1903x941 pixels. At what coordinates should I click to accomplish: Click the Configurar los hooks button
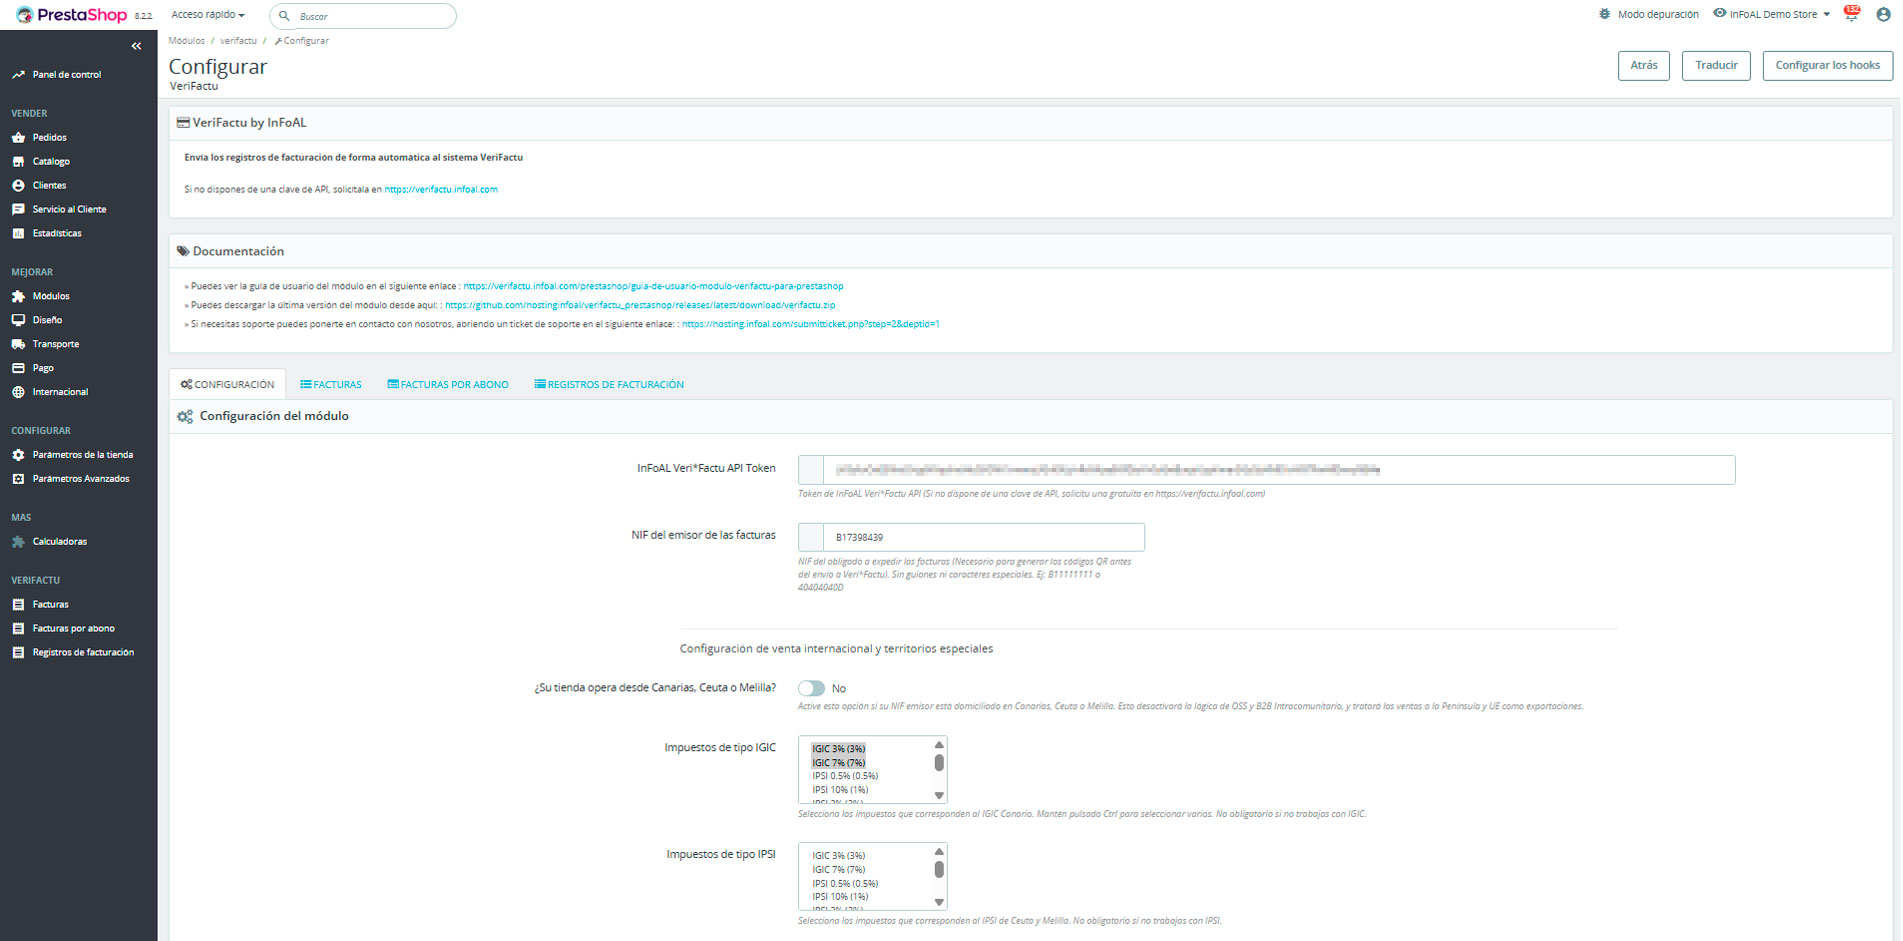pyautogui.click(x=1827, y=65)
